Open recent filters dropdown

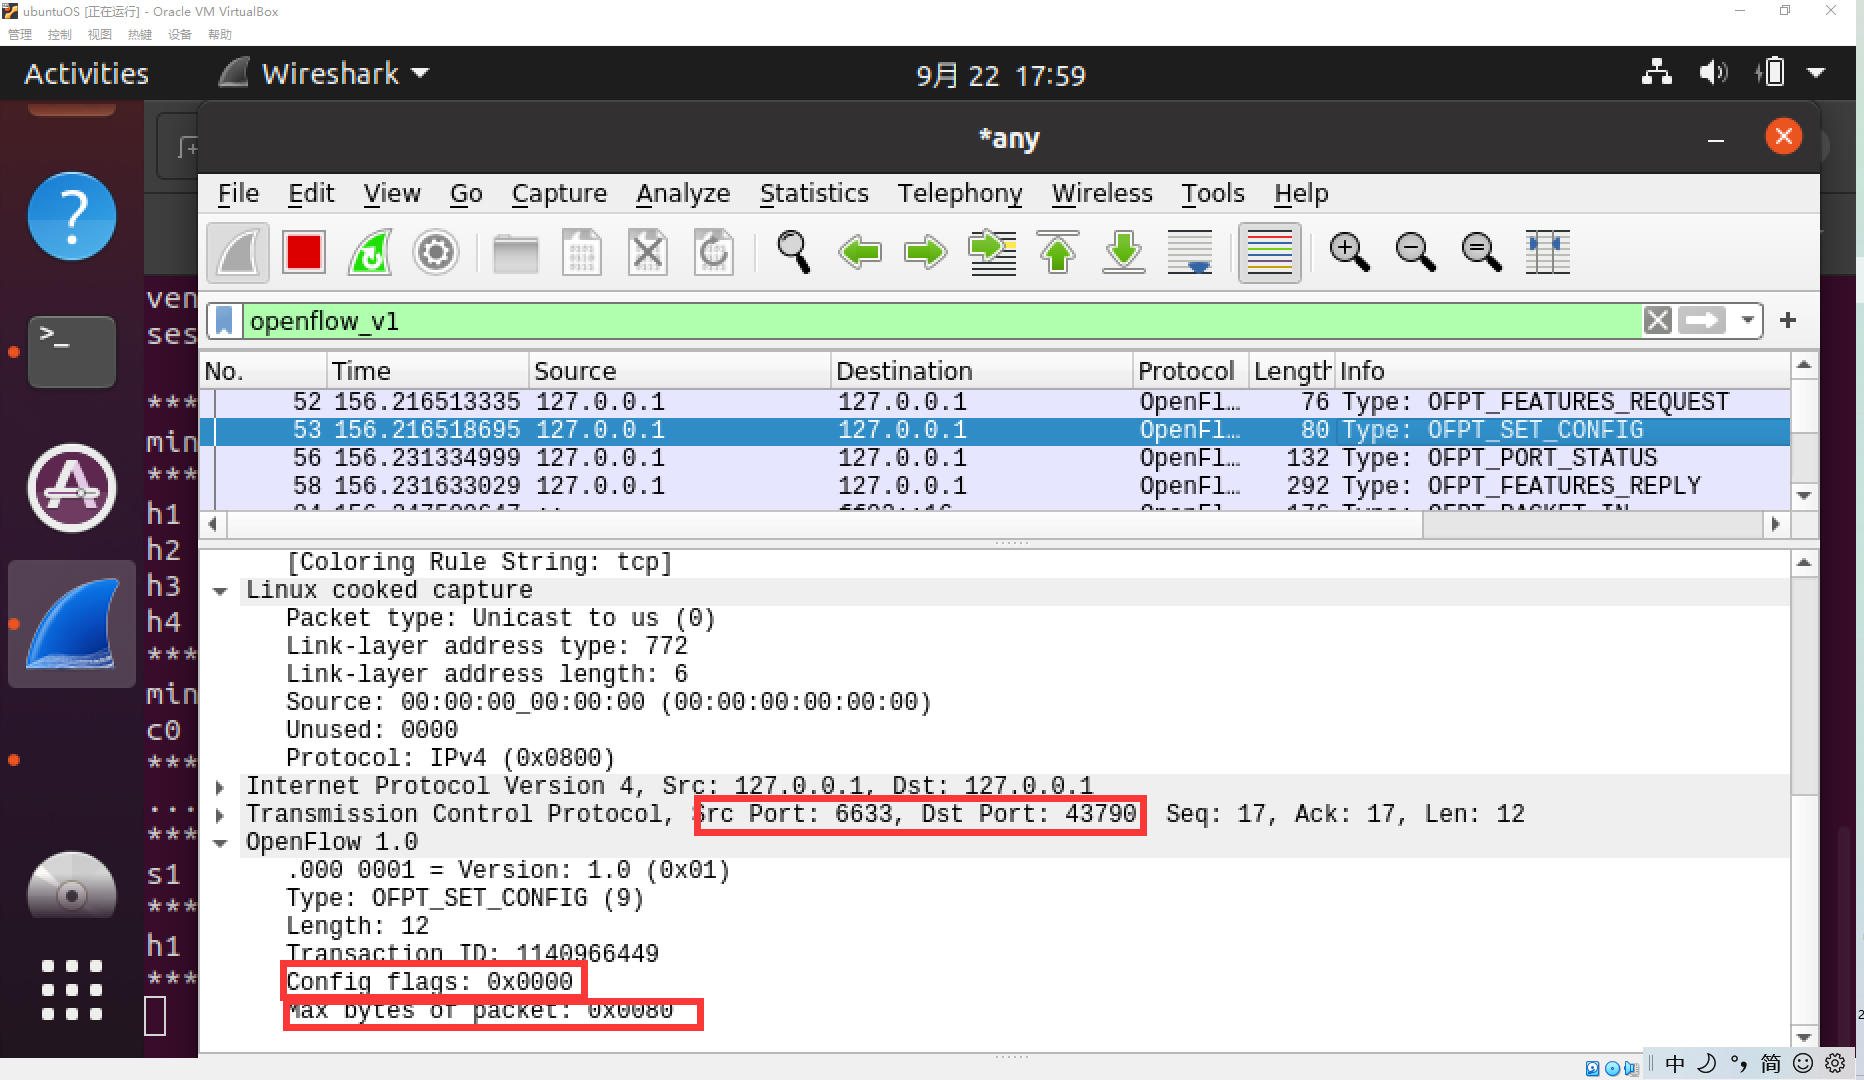click(1748, 320)
